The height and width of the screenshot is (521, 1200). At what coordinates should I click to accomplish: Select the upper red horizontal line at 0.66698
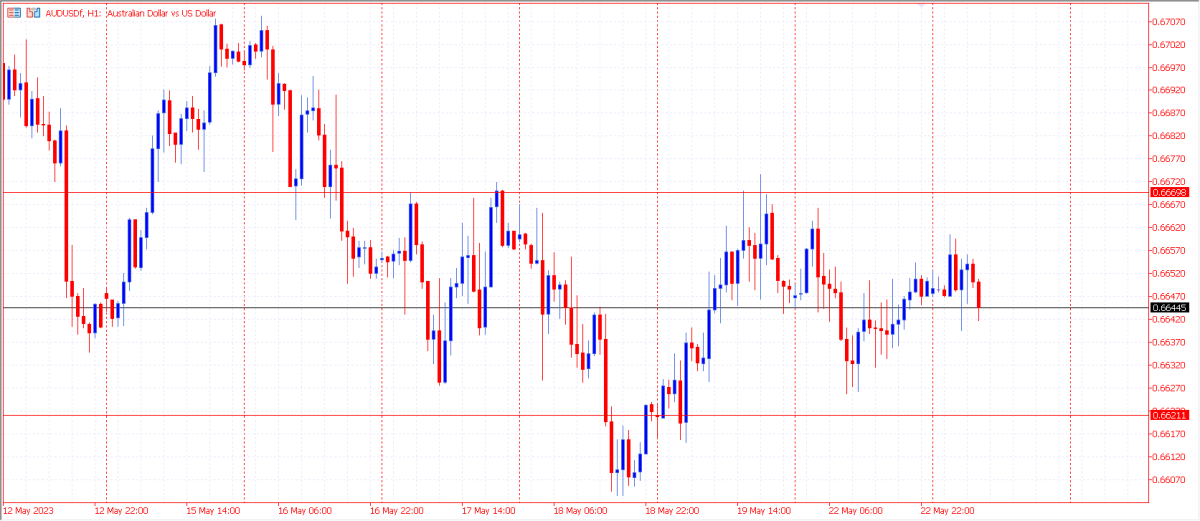tap(575, 191)
